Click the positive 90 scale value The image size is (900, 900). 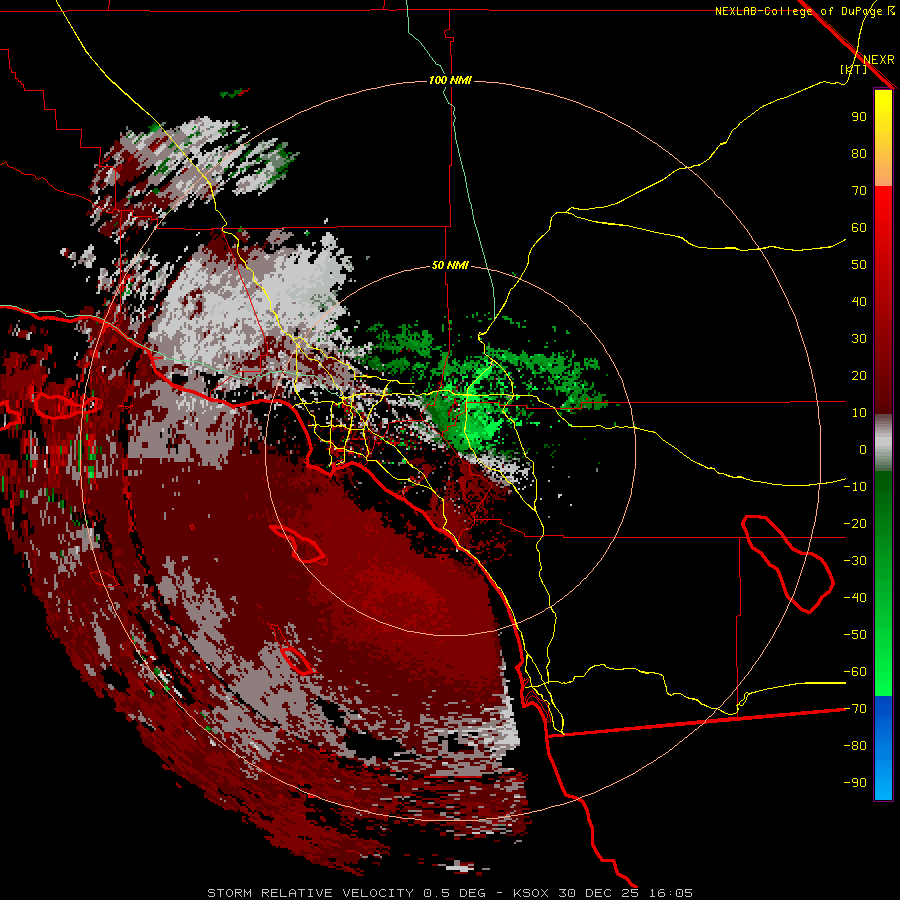pyautogui.click(x=859, y=117)
